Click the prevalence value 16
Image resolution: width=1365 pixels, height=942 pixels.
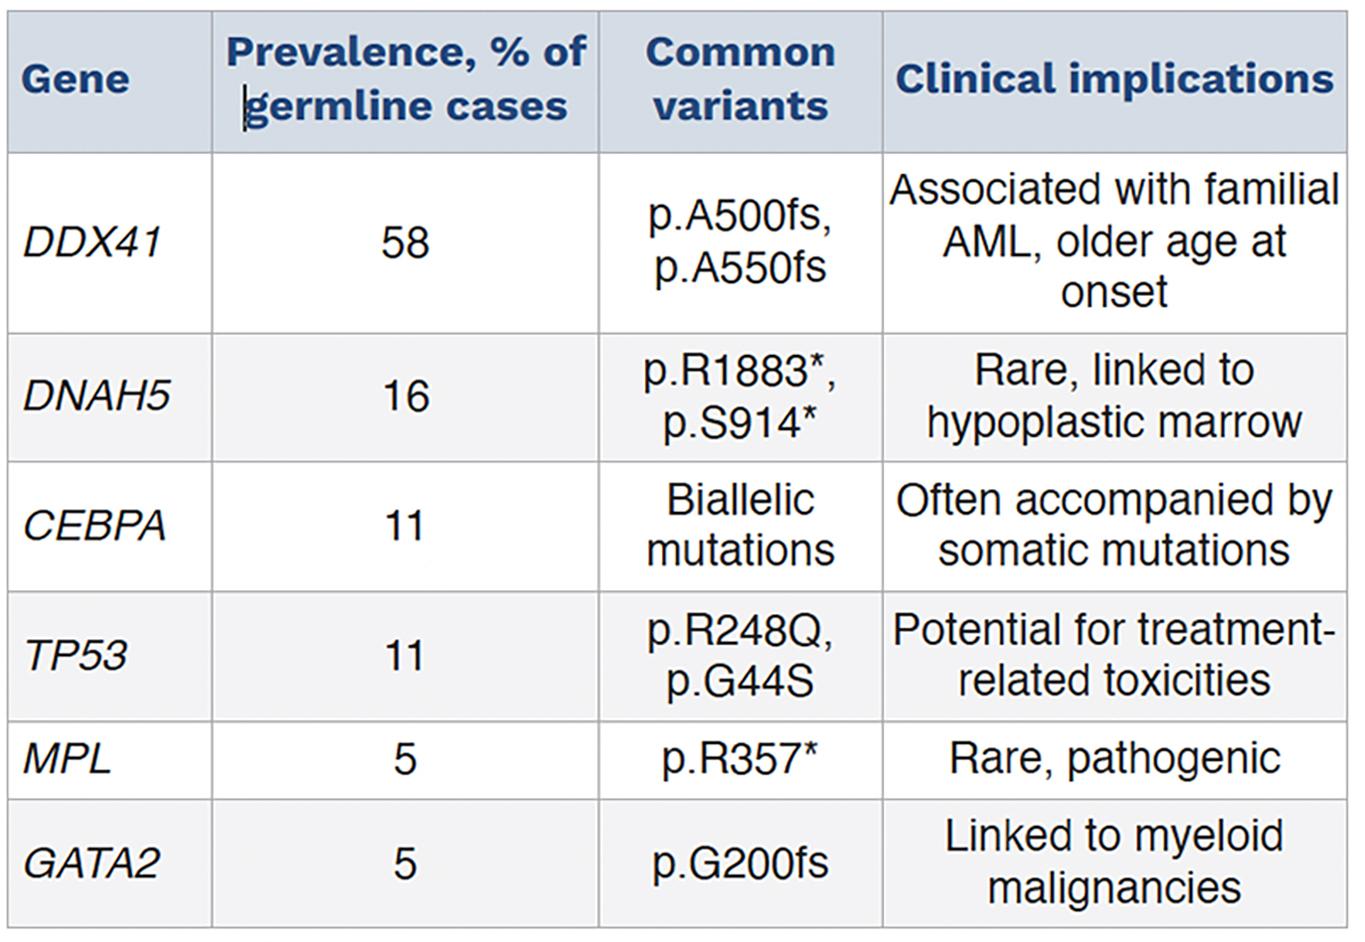point(405,397)
